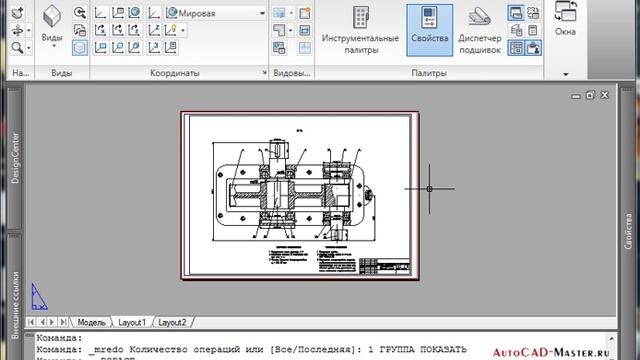Click the Палитры panel title
The width and height of the screenshot is (640, 360).
429,73
